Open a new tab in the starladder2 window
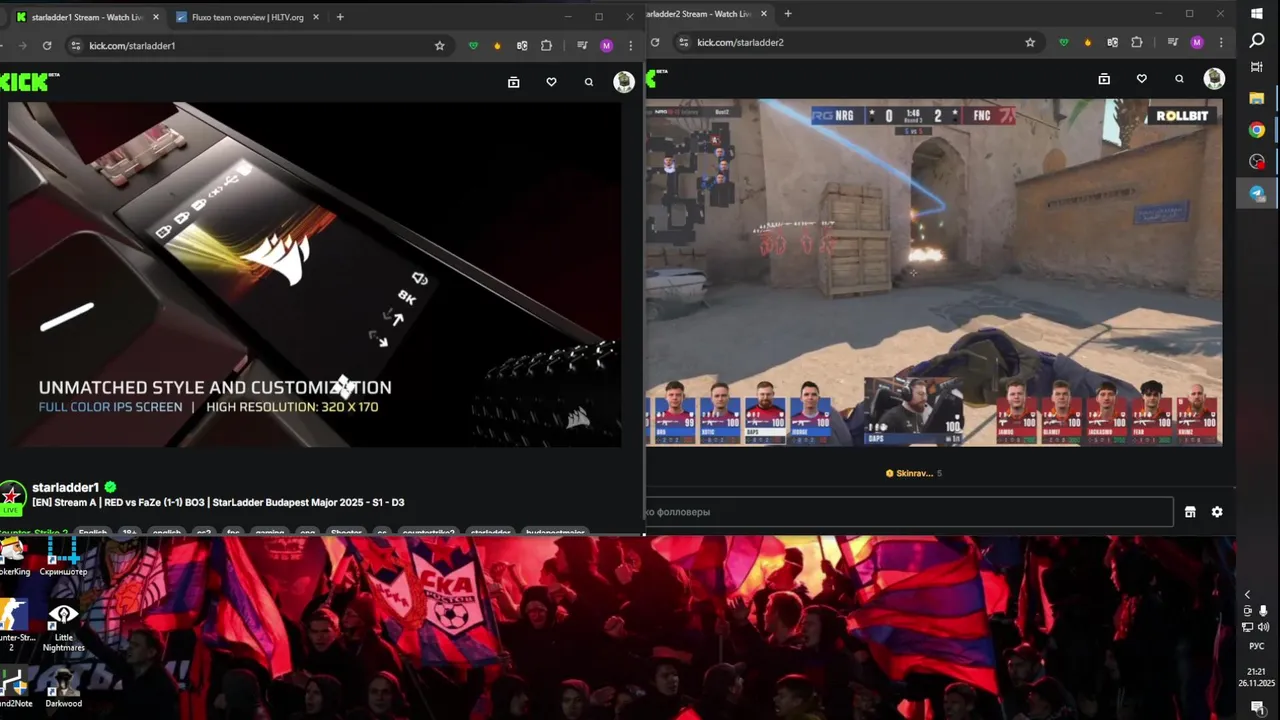Screen dimensions: 1280x720 tap(788, 14)
